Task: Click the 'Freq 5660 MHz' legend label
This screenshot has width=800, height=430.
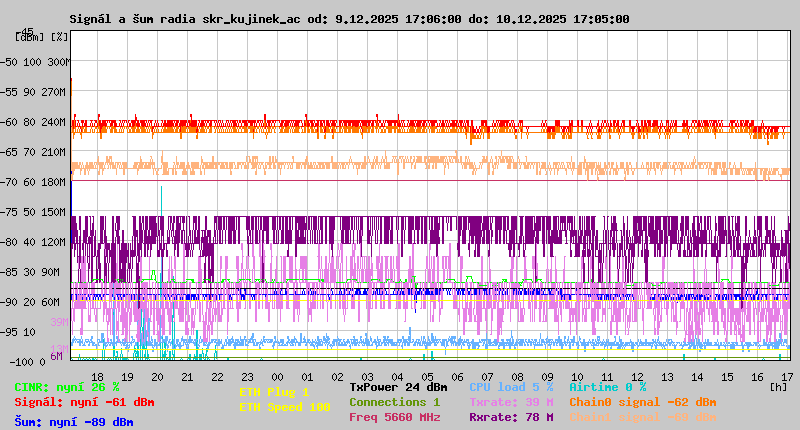Action: click(x=394, y=417)
